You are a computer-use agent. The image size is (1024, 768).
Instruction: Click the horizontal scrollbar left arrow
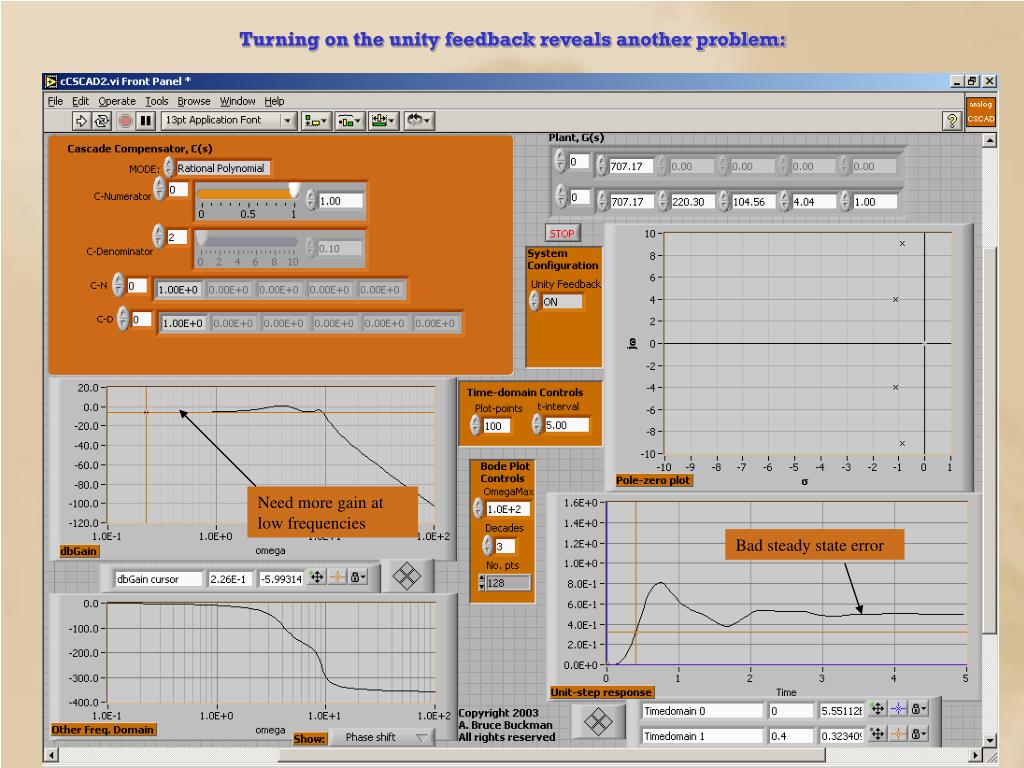tap(52, 755)
